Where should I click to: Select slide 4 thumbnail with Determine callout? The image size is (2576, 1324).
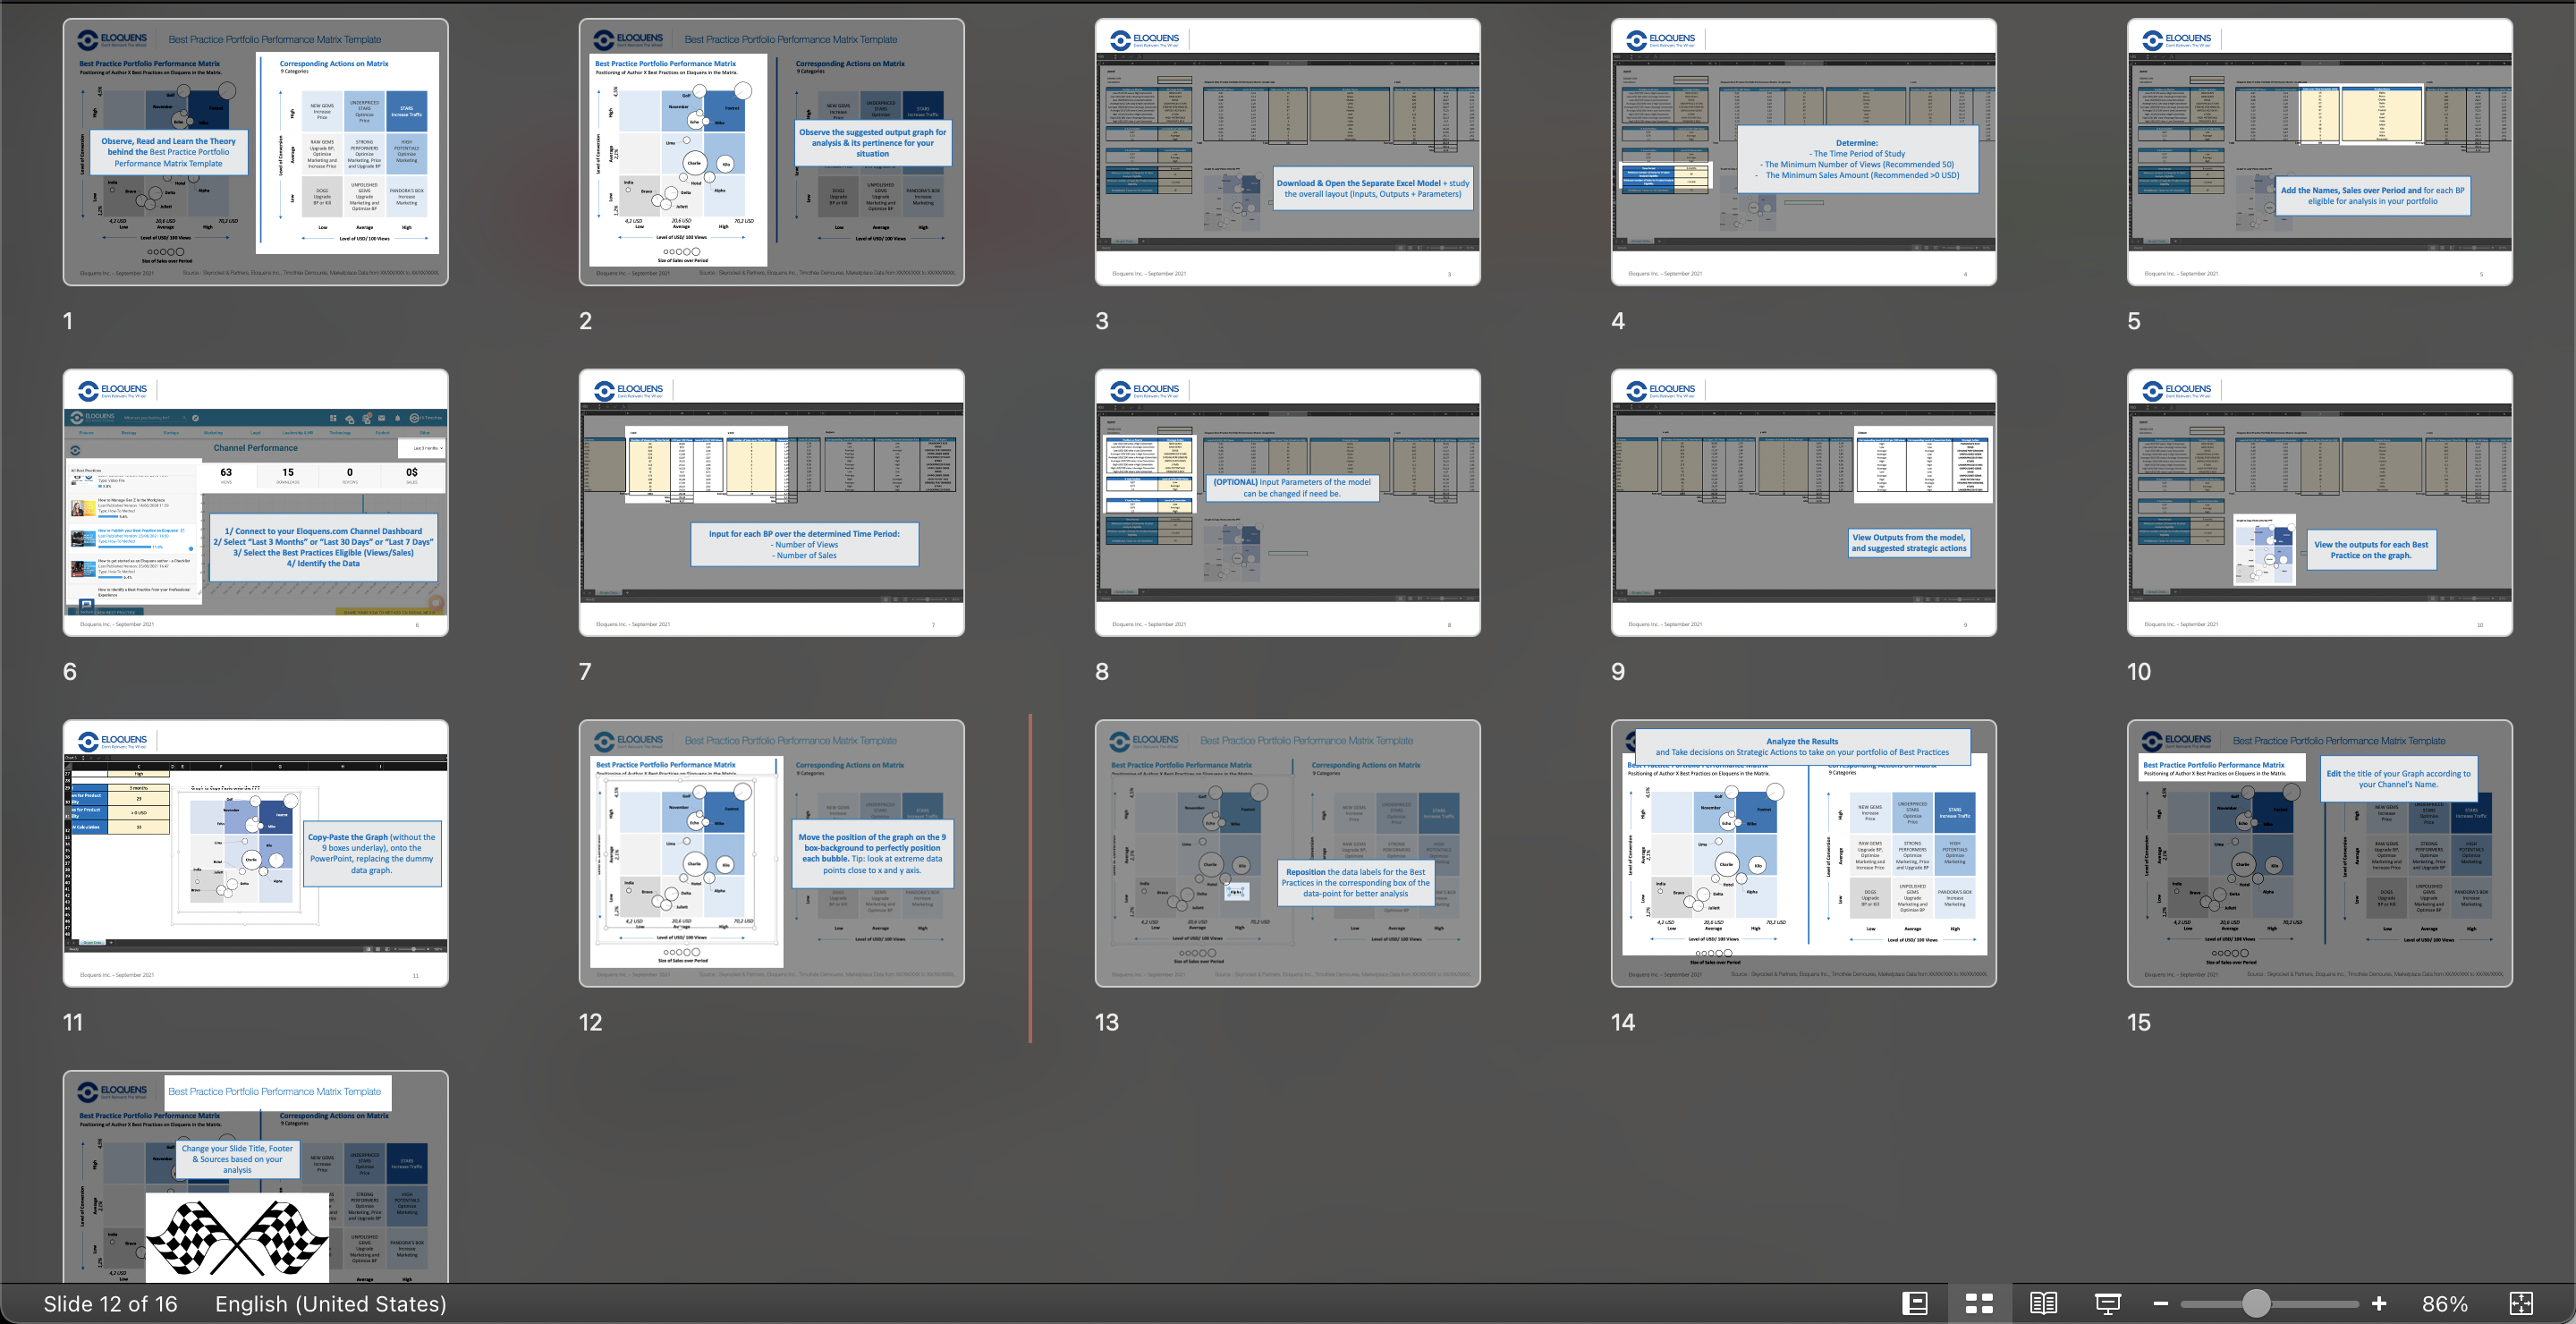pyautogui.click(x=1804, y=152)
